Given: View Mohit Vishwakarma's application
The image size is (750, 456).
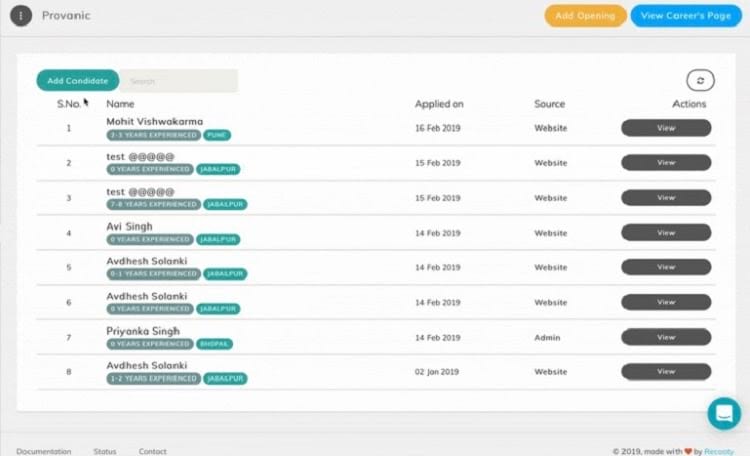Looking at the screenshot, I should 666,128.
